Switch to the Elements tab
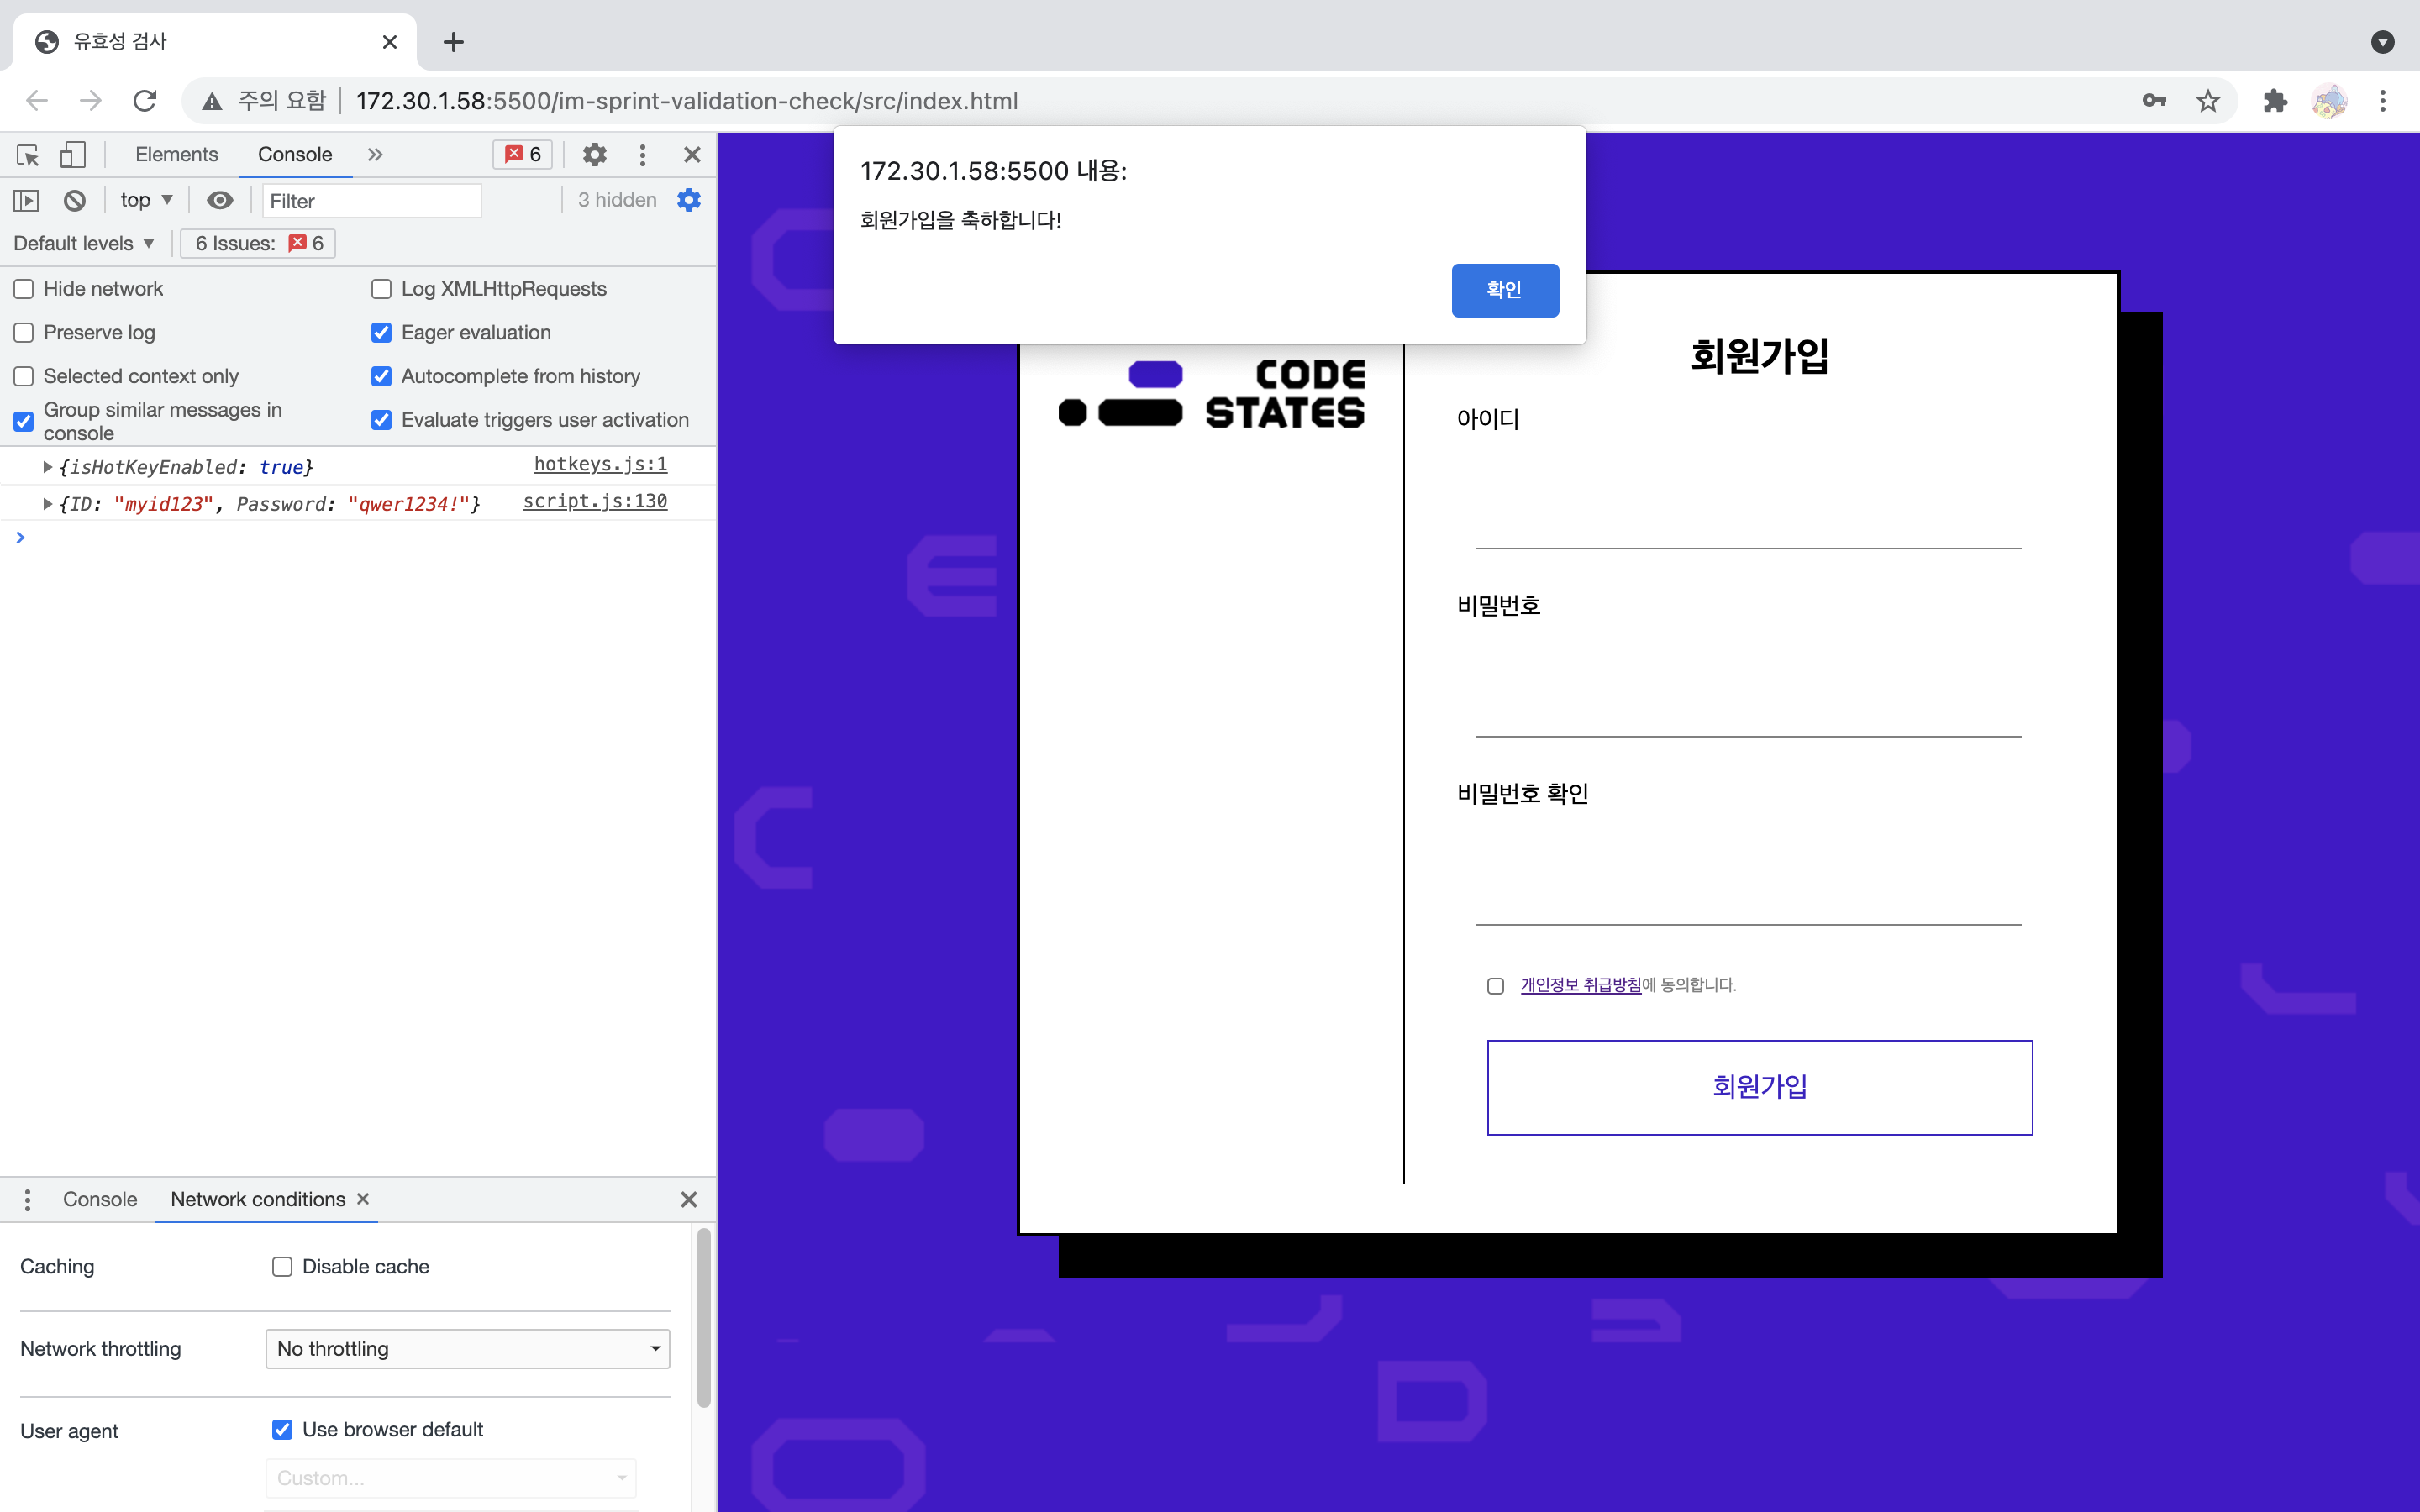The height and width of the screenshot is (1512, 2420). [176, 155]
